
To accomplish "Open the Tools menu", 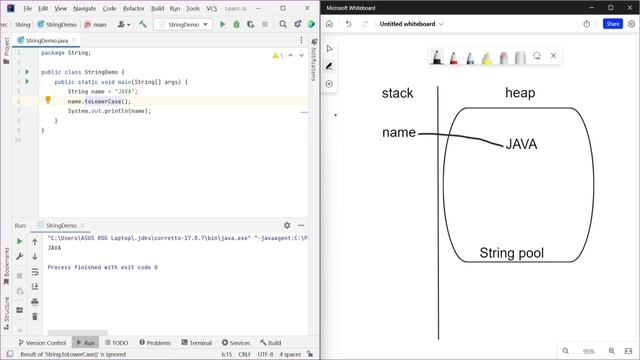I will [x=193, y=8].
